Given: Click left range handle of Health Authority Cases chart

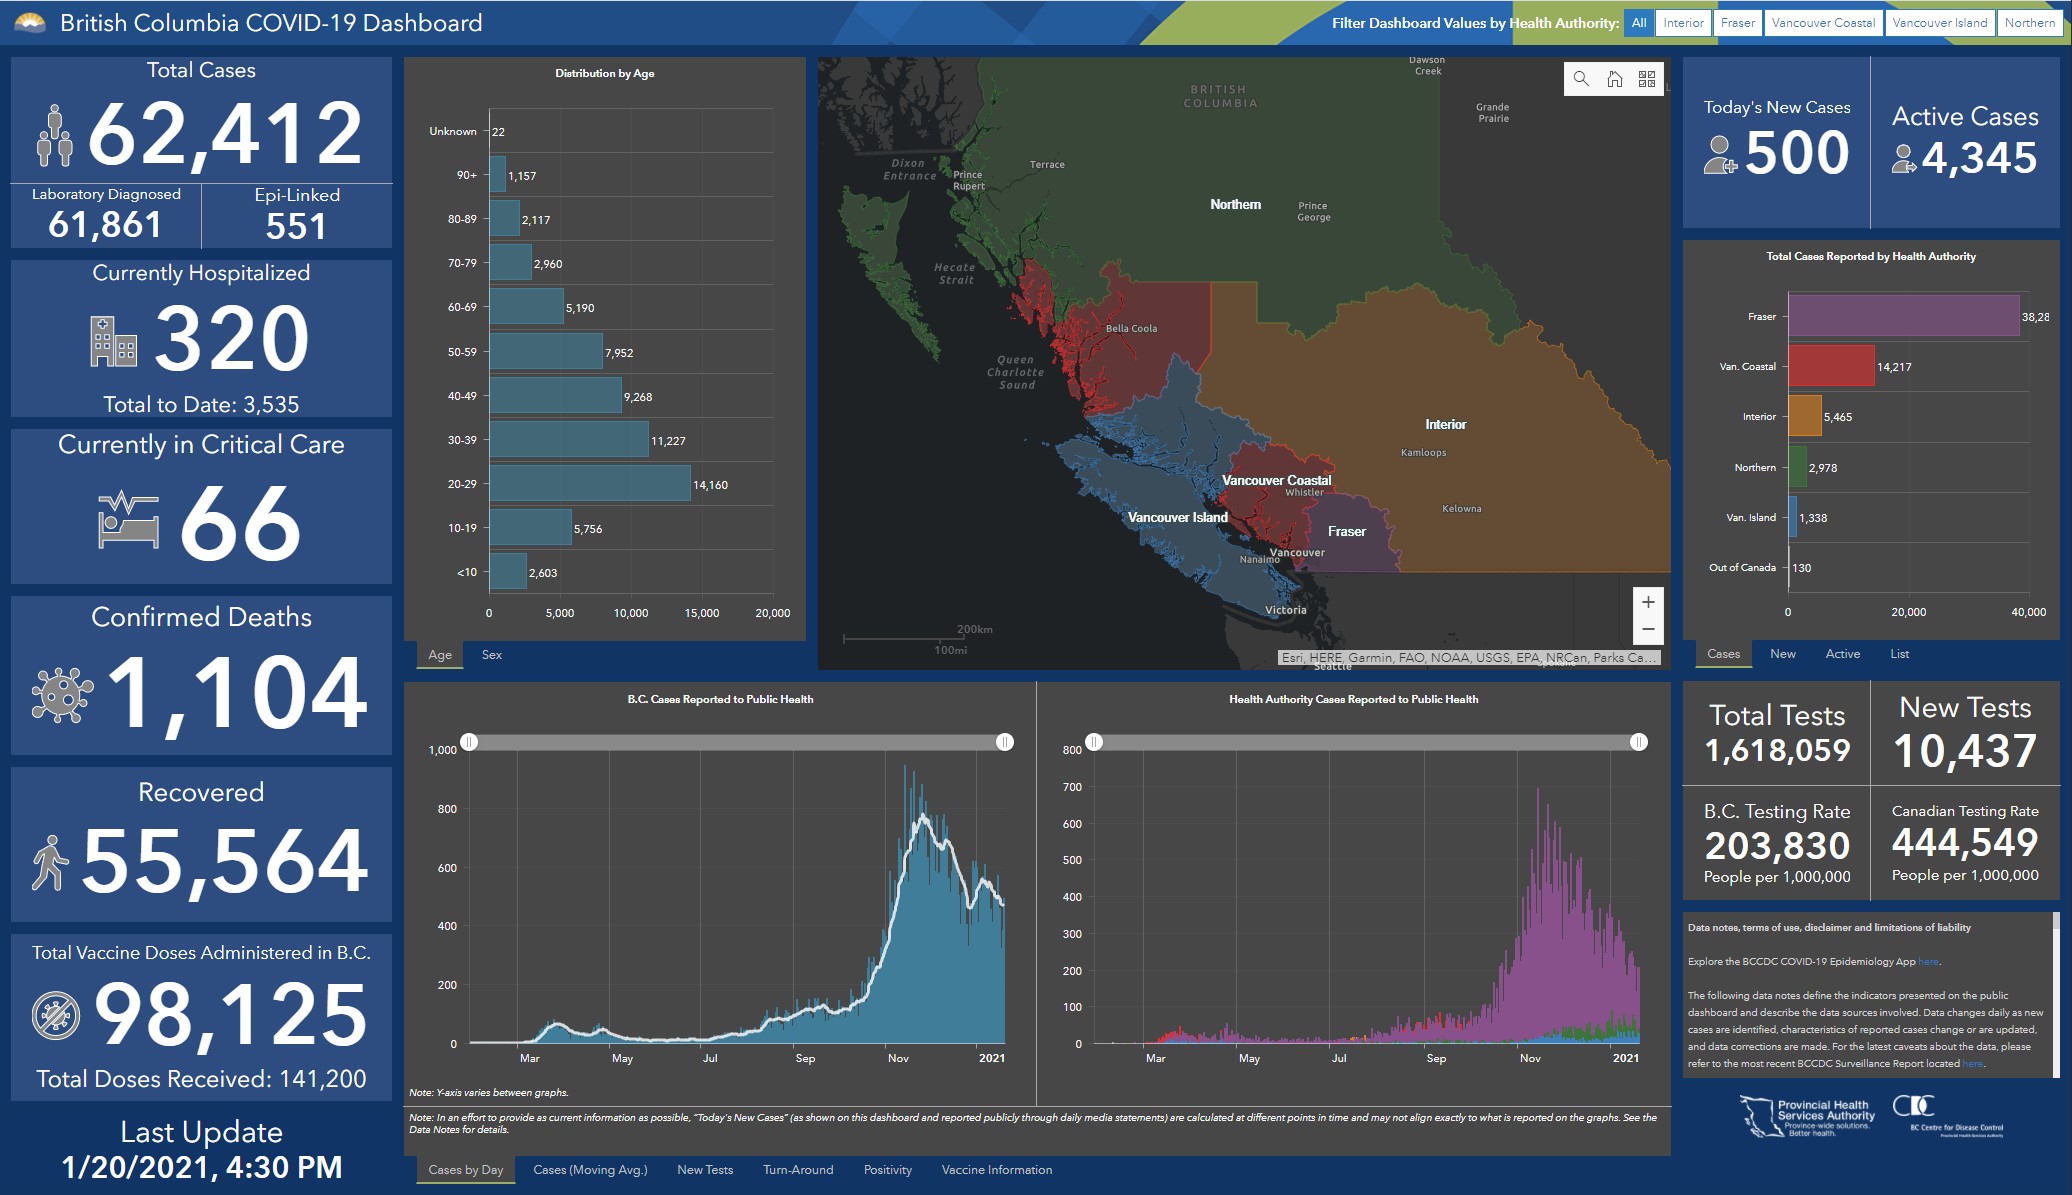Looking at the screenshot, I should [1095, 742].
